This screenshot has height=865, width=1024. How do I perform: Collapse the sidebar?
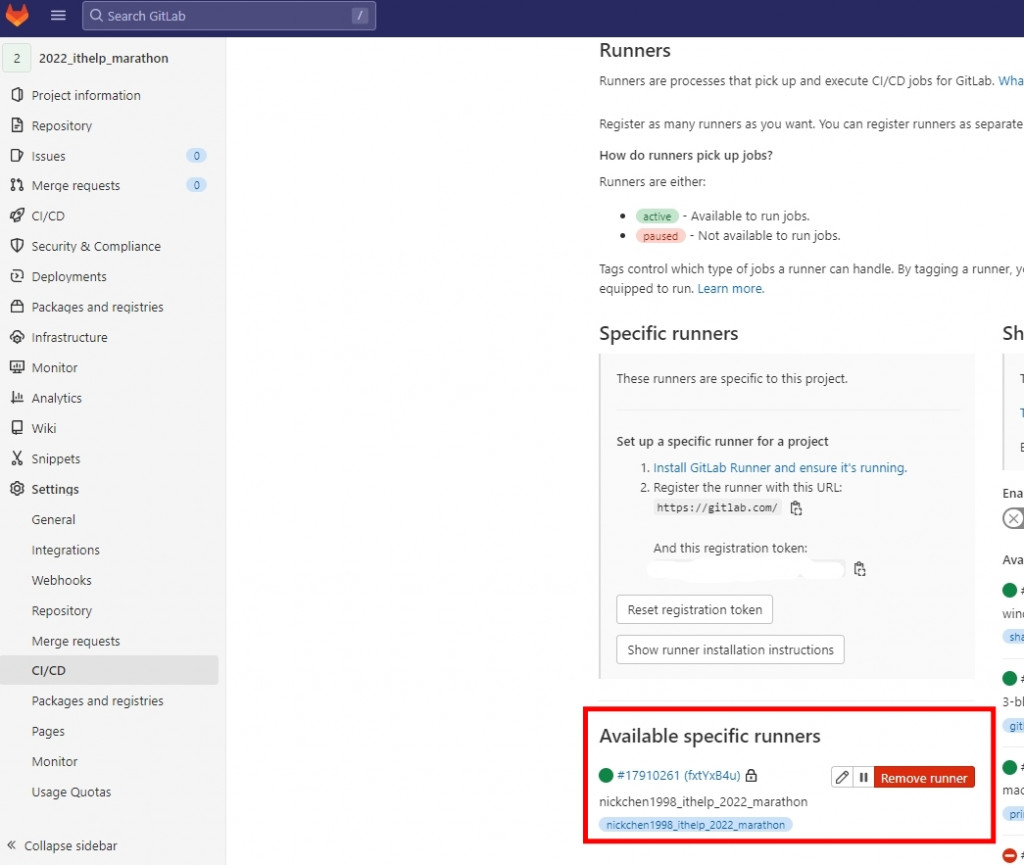point(62,845)
